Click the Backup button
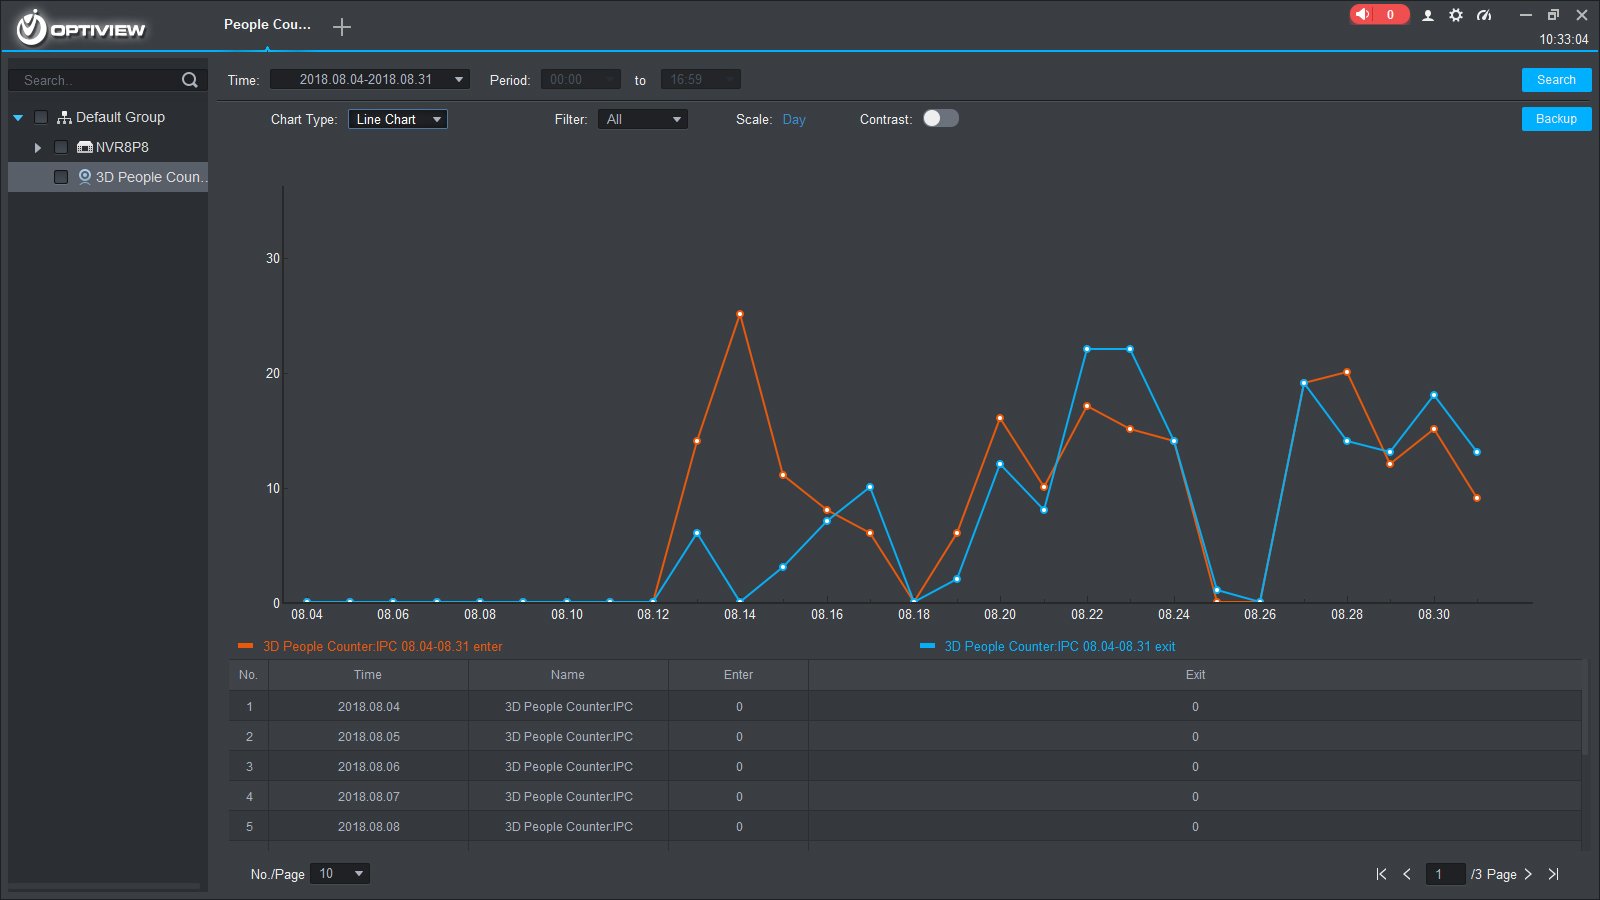This screenshot has width=1600, height=900. (1556, 119)
